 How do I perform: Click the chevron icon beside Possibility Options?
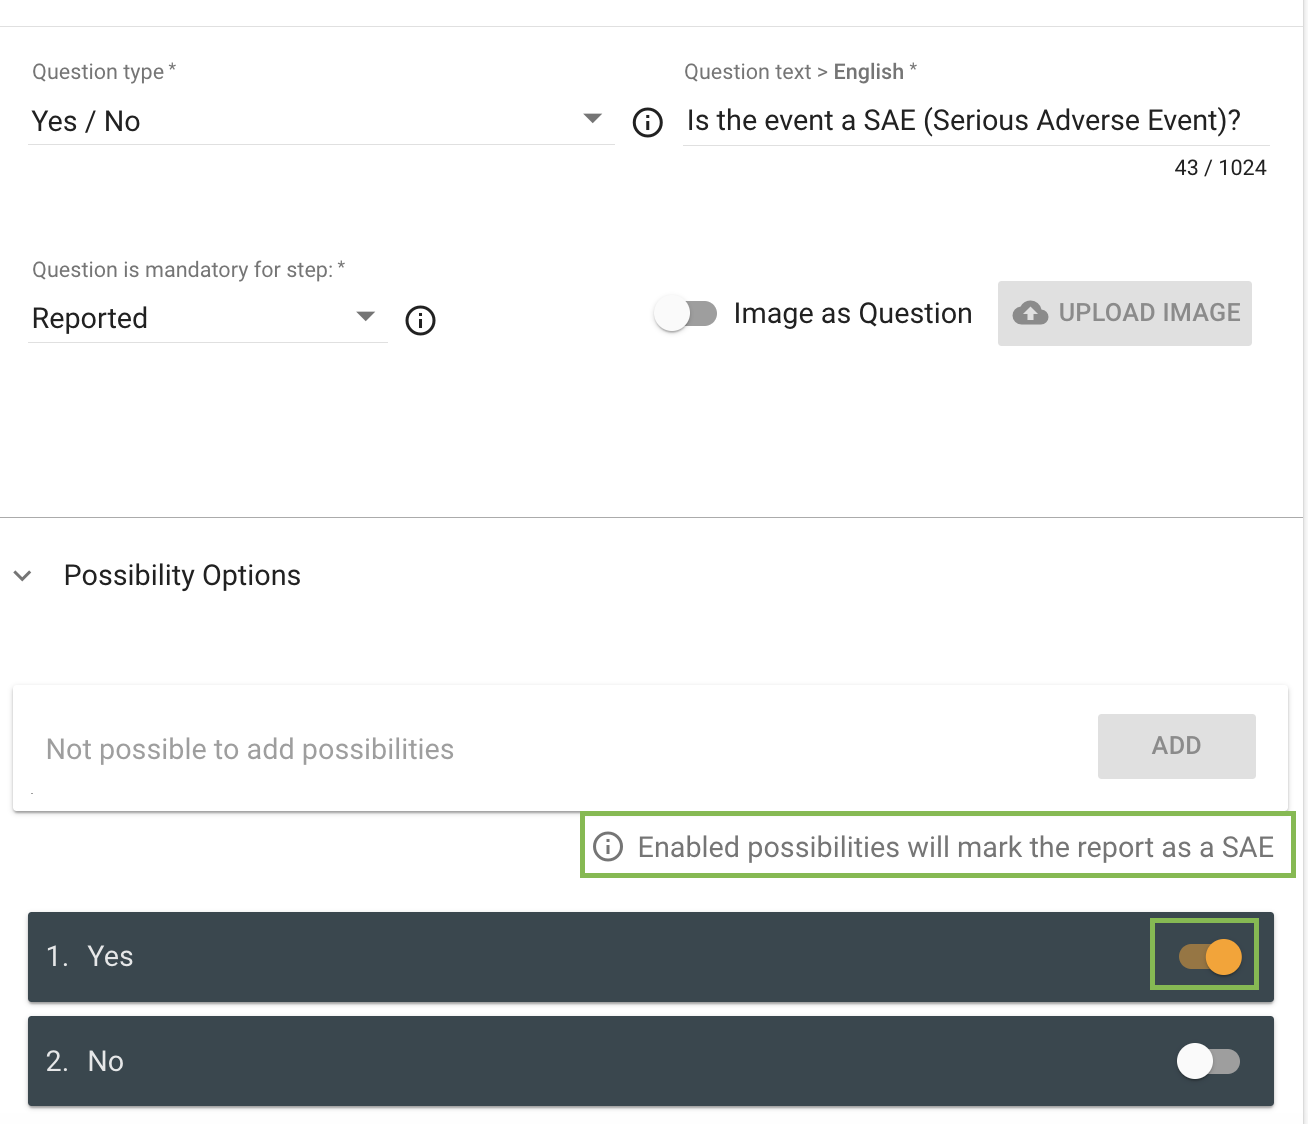(x=22, y=576)
